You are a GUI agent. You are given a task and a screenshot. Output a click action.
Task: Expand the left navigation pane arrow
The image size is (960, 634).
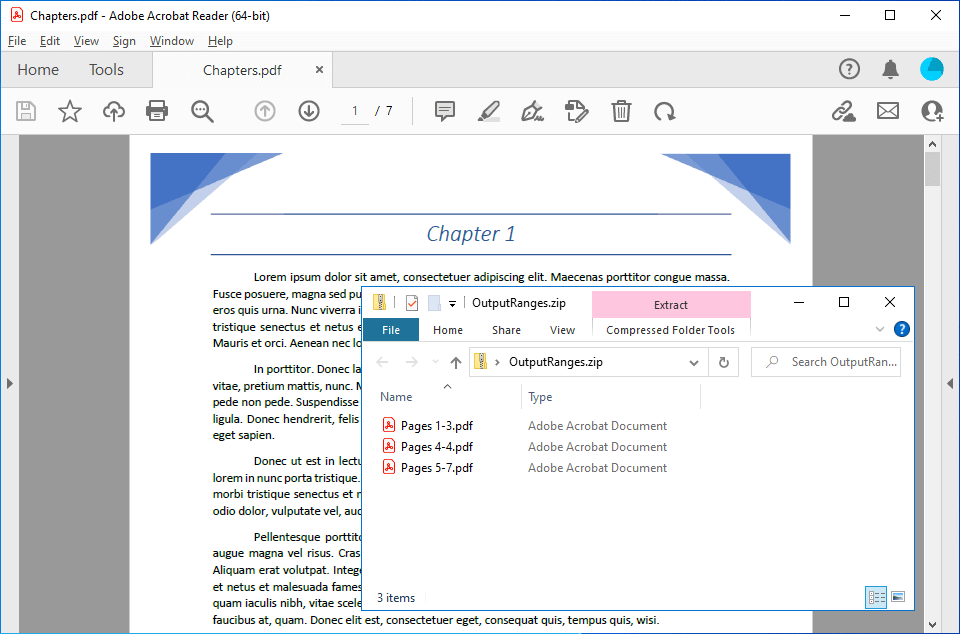9,383
